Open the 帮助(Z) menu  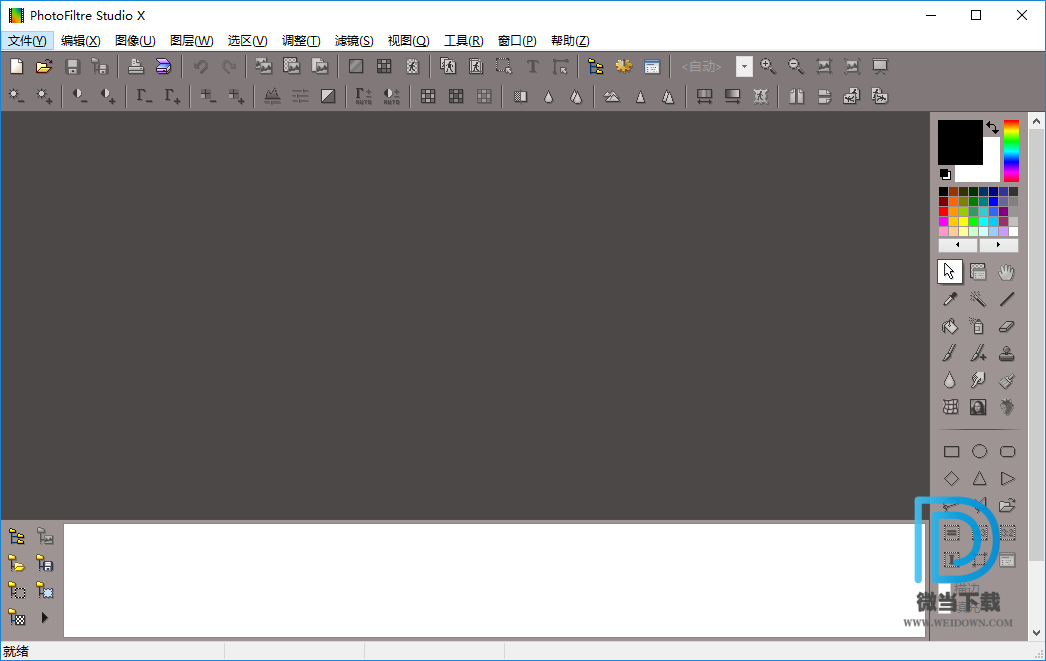click(x=570, y=41)
